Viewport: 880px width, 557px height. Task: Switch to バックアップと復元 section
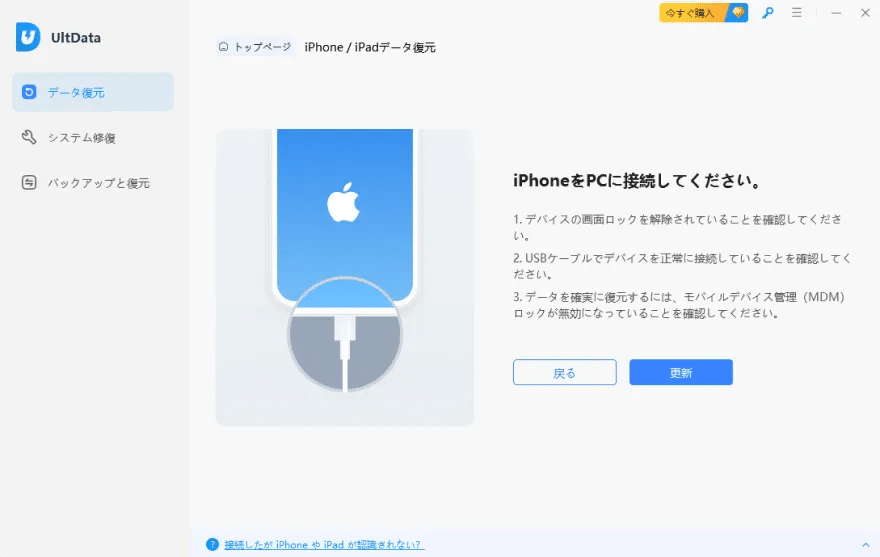click(93, 182)
